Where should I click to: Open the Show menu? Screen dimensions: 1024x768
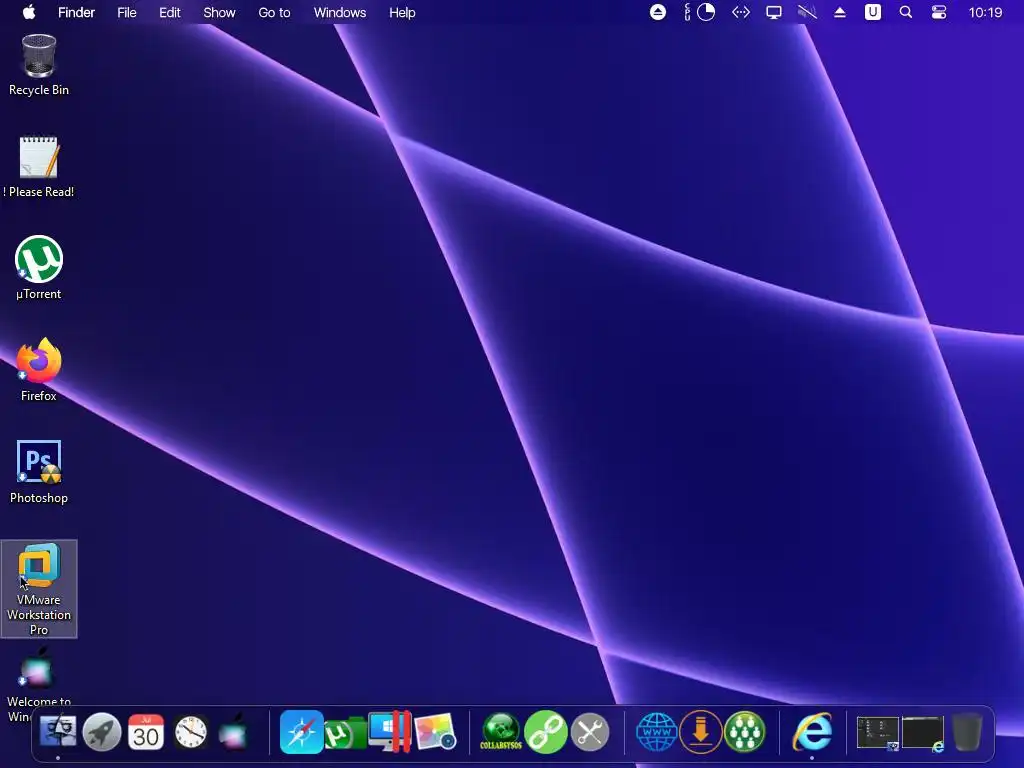pos(219,12)
